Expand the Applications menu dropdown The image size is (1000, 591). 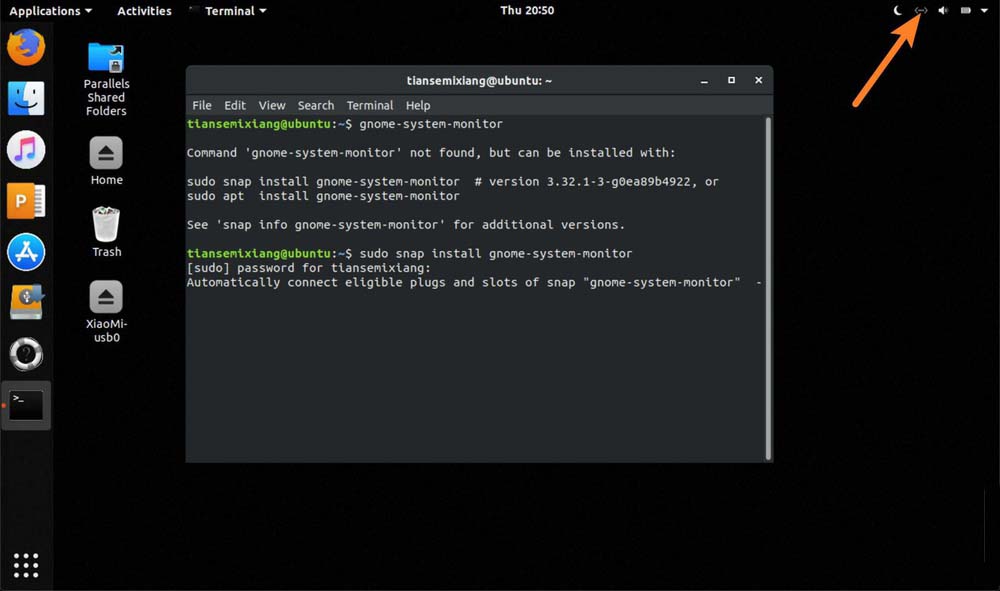click(50, 11)
